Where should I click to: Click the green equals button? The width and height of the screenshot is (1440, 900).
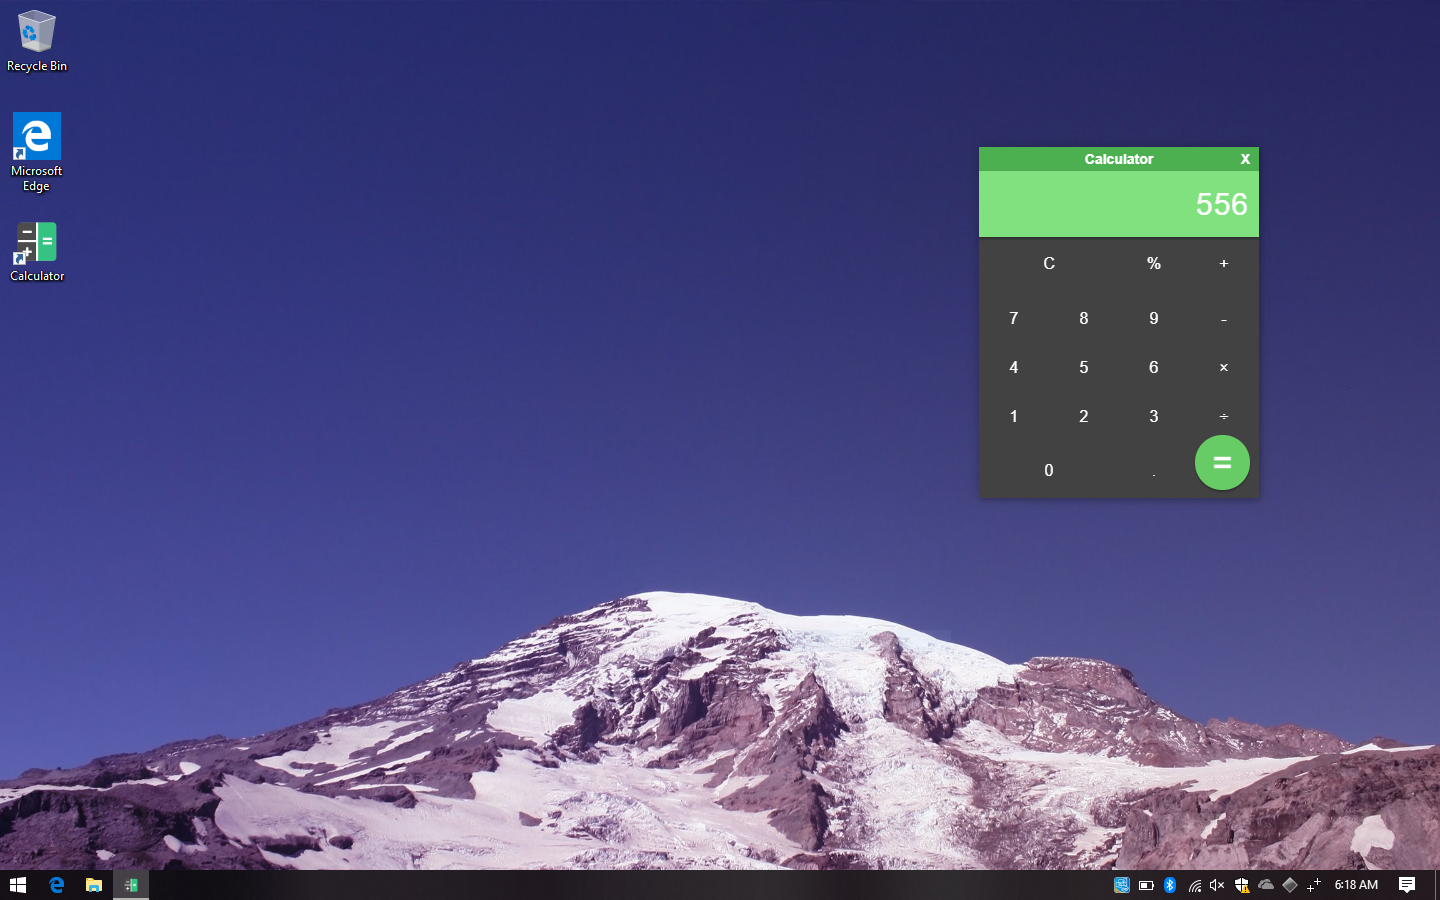click(1222, 463)
